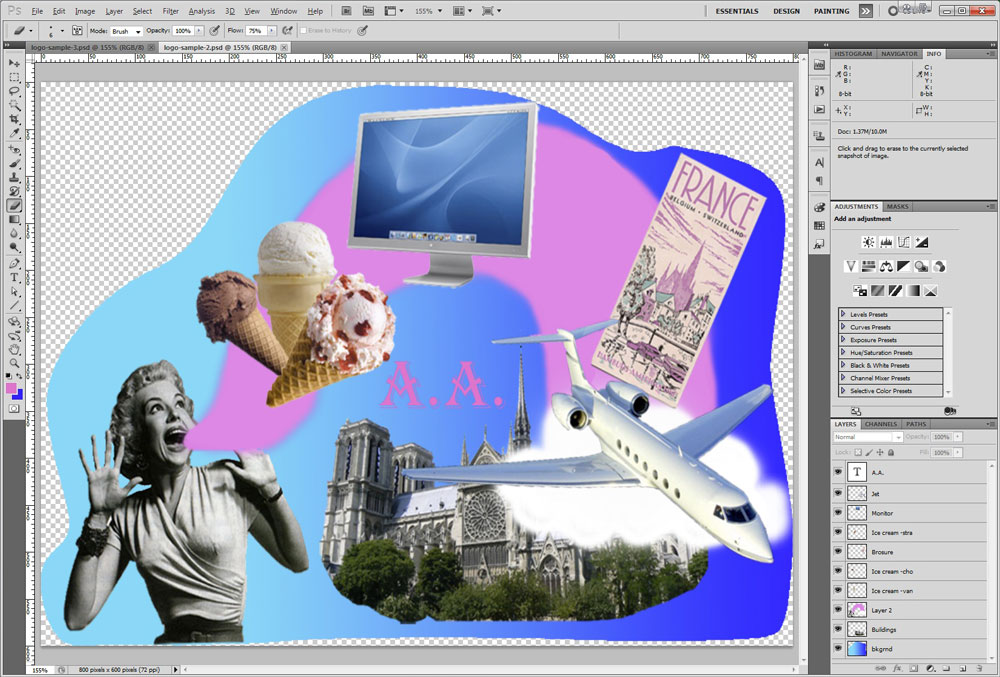Expand Hue/Saturation Presets
The height and width of the screenshot is (677, 1000).
(x=843, y=353)
